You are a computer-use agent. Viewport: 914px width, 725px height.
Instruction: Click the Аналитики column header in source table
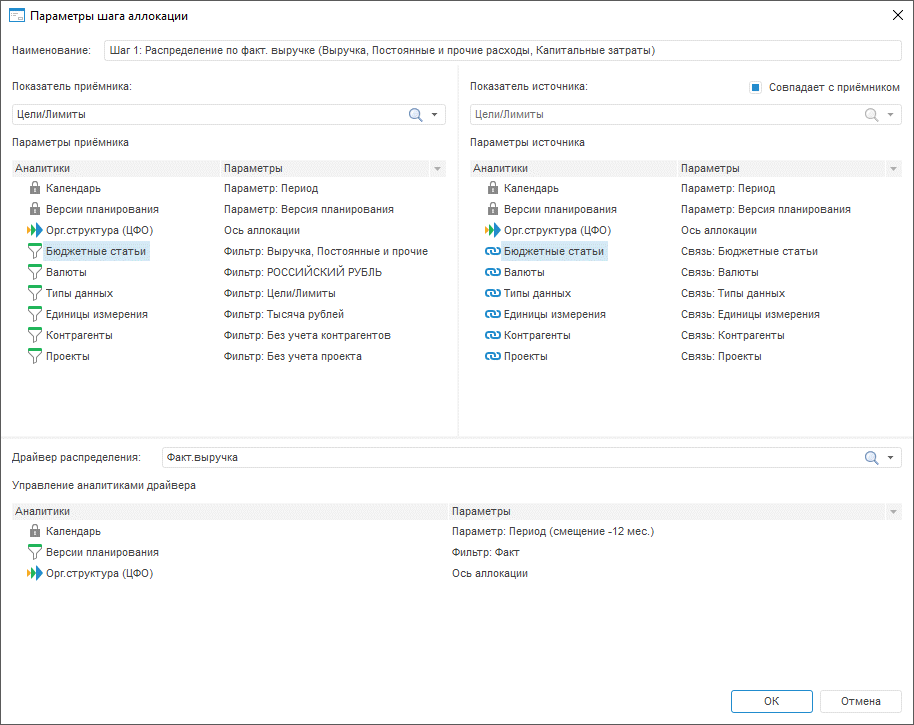tap(572, 168)
